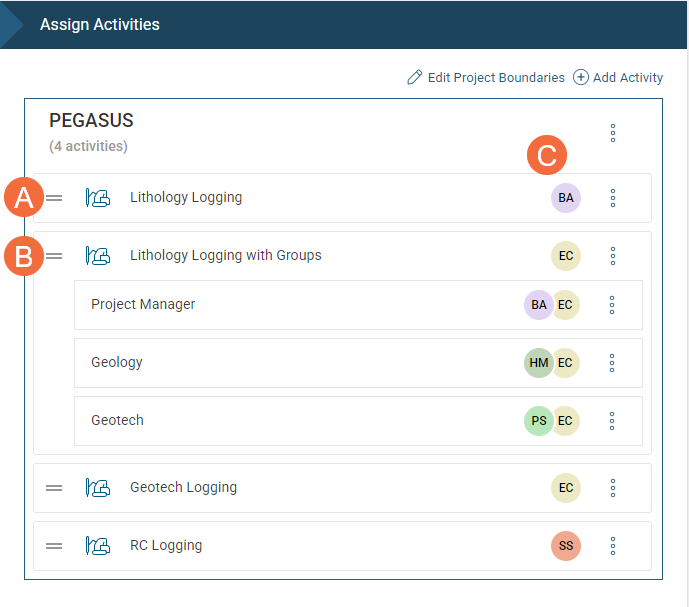This screenshot has width=689, height=607.
Task: Select the Geotech group row
Action: [x=300, y=421]
